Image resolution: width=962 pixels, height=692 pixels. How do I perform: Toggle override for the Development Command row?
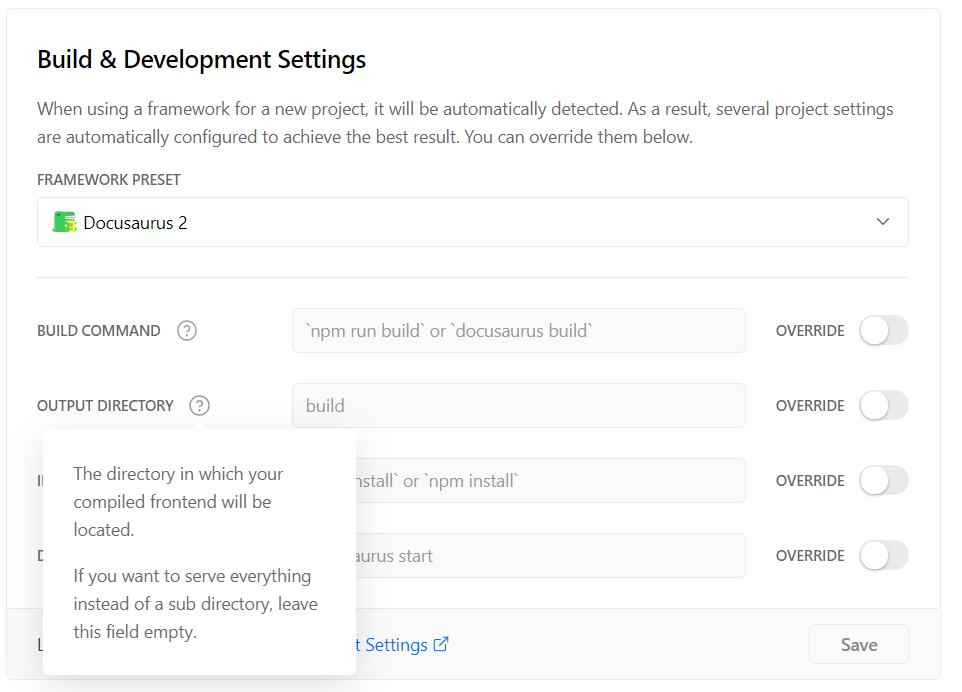[883, 555]
